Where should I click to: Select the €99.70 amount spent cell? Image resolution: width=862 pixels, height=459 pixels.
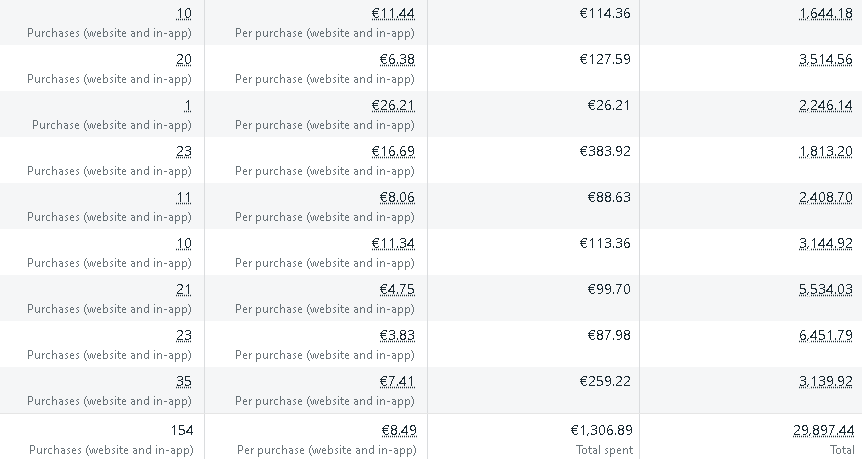(x=609, y=290)
